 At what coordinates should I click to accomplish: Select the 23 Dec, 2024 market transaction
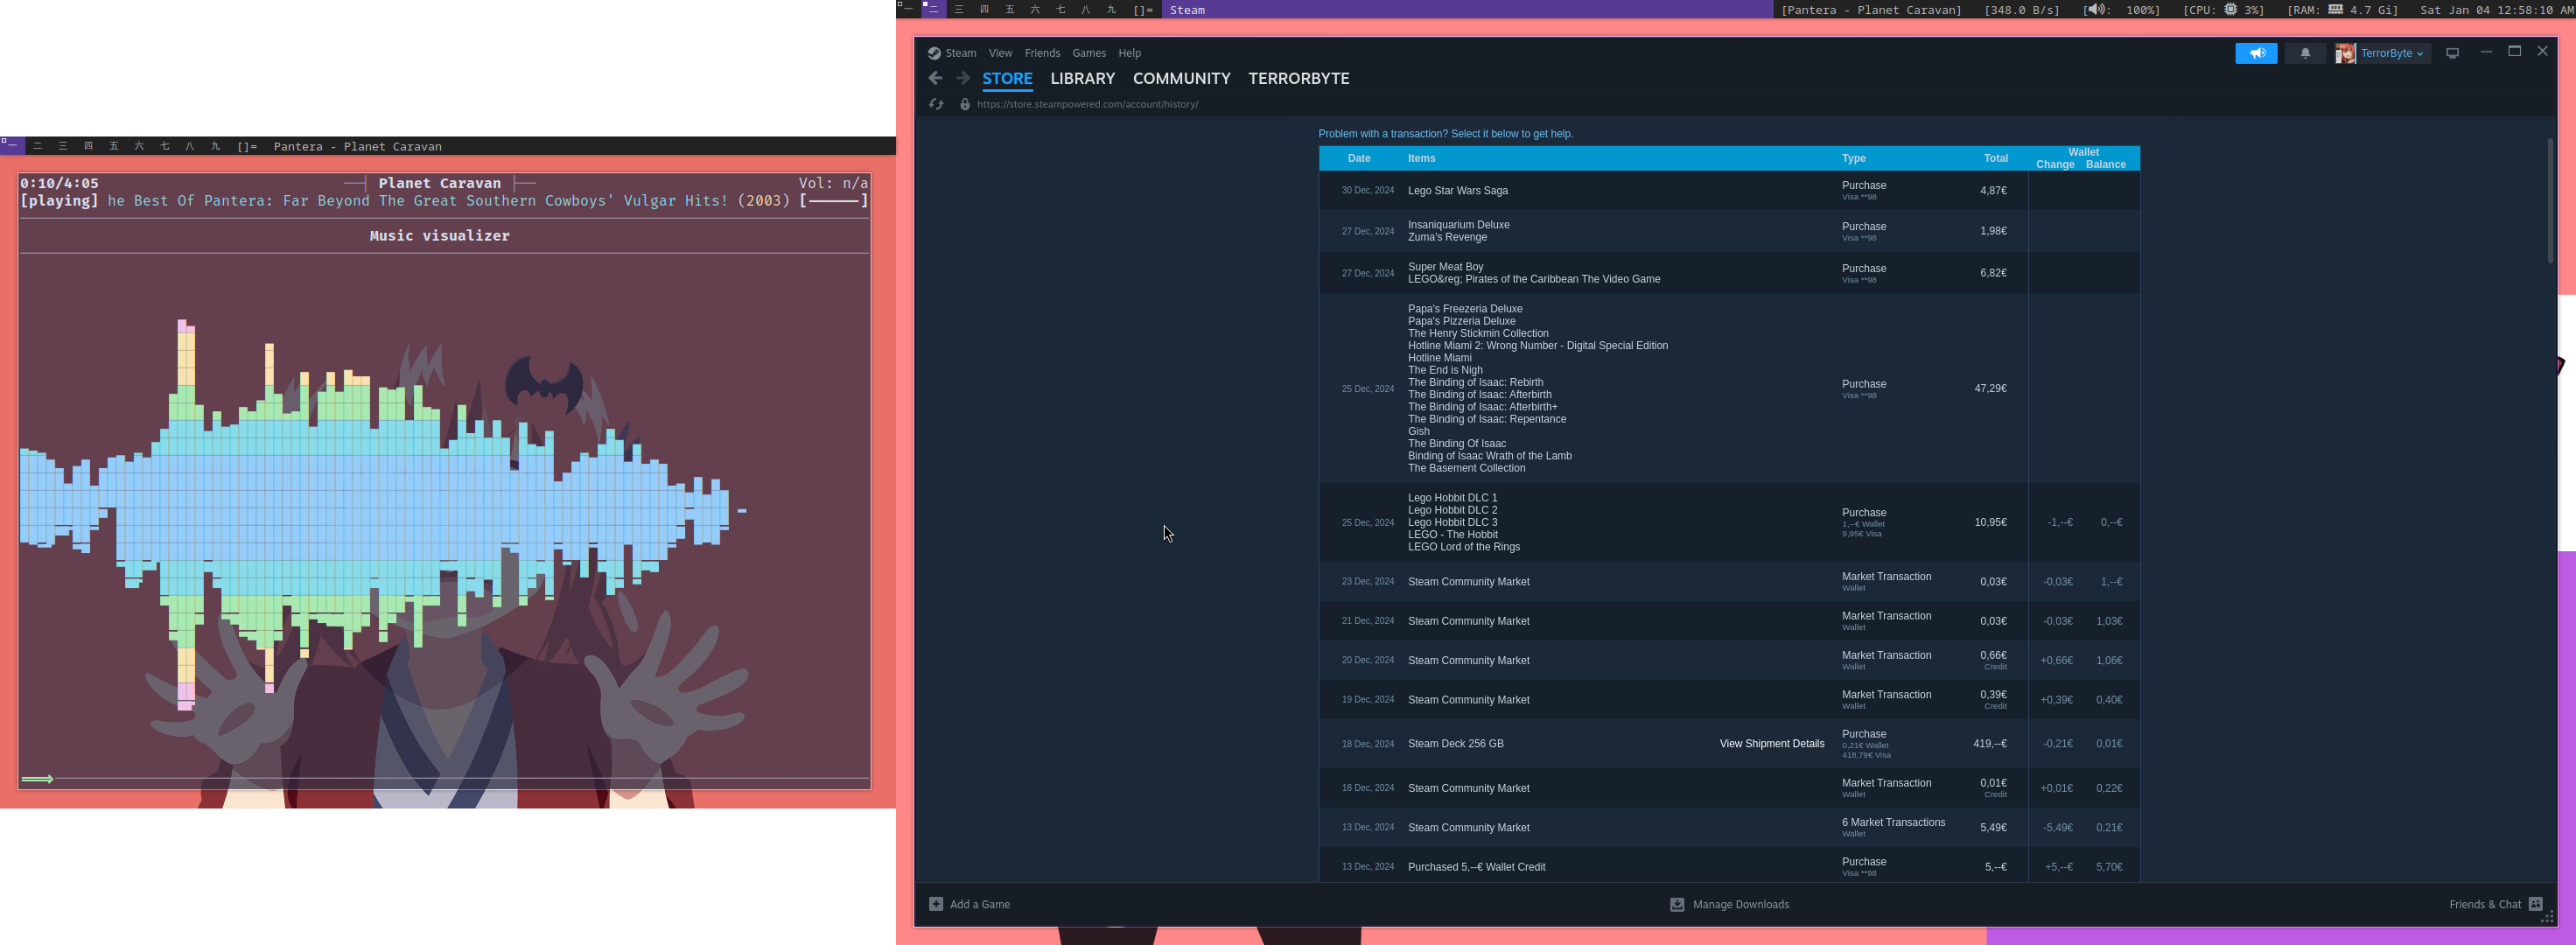1729,582
